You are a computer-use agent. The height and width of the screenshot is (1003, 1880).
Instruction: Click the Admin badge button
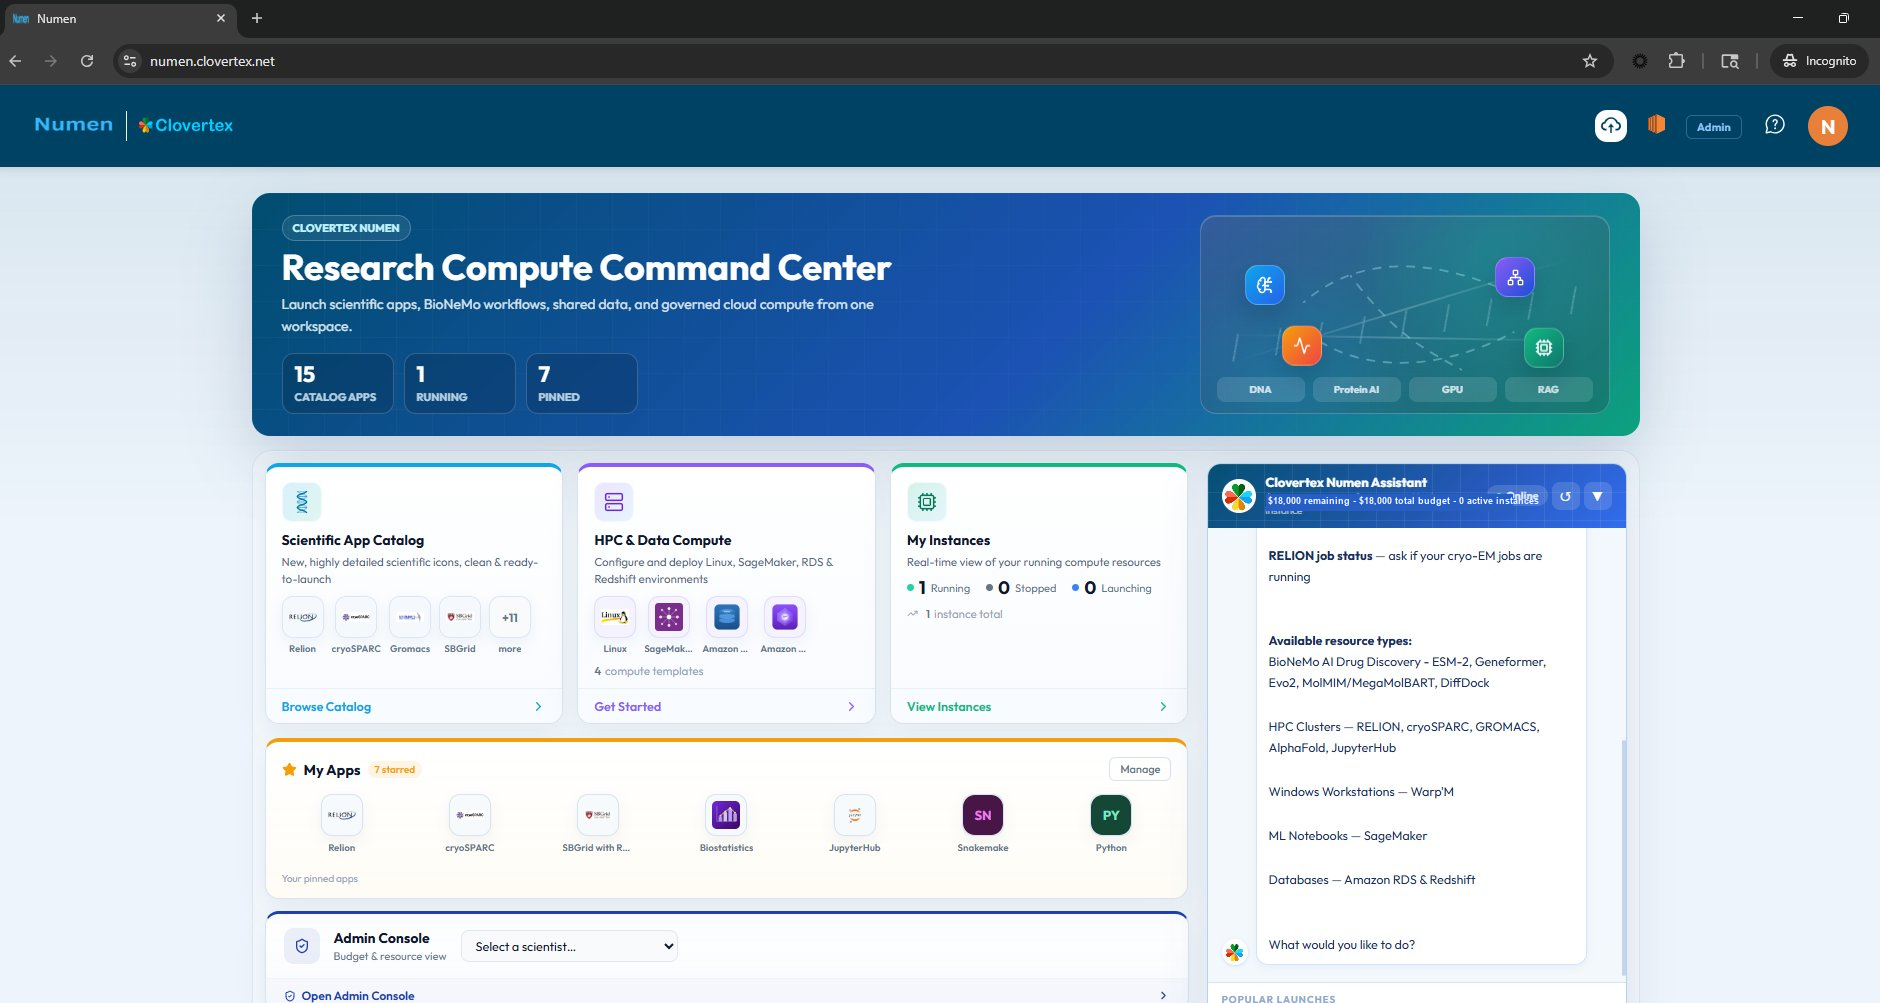pyautogui.click(x=1713, y=127)
